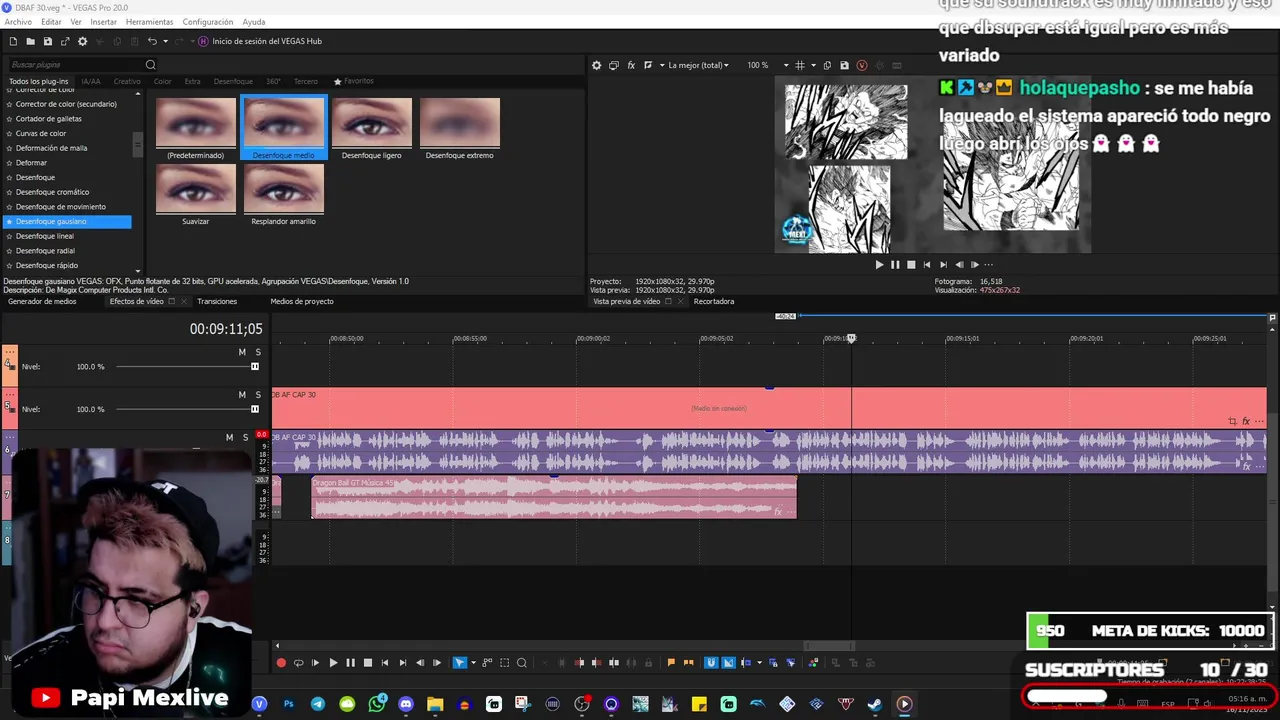Insert a marker with the orange flag
1280x720 pixels.
point(671,663)
